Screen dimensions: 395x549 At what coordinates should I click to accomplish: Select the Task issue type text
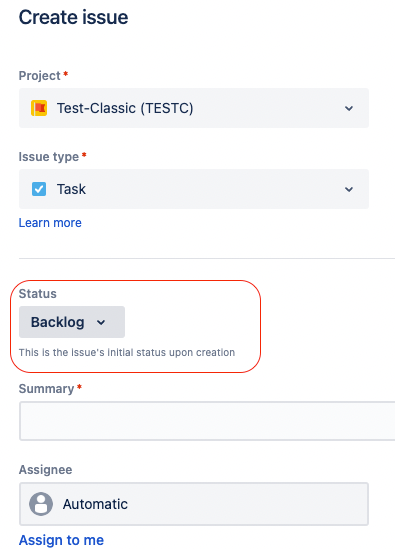tap(71, 189)
